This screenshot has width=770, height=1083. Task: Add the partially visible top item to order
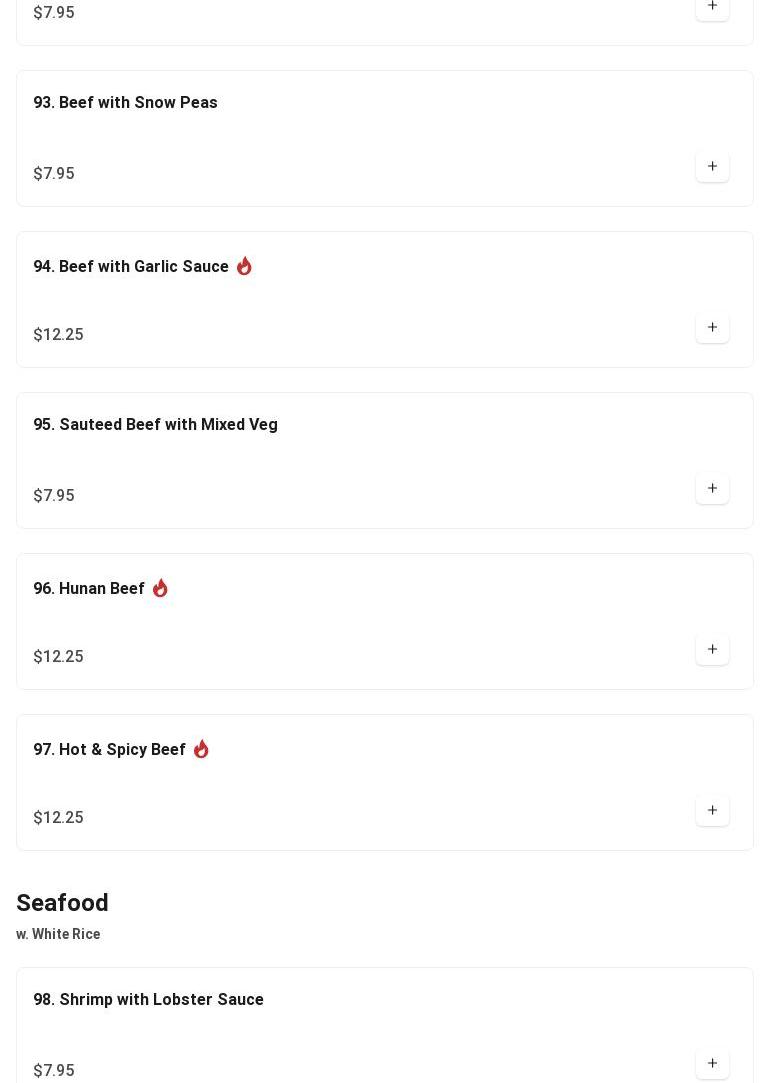tap(712, 8)
